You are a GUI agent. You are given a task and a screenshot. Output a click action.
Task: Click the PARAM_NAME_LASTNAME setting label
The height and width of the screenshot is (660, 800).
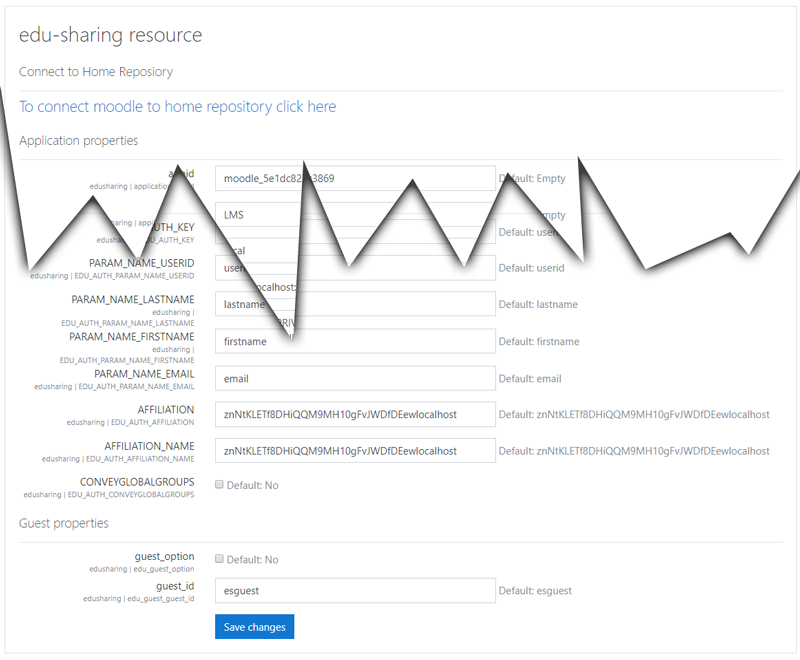point(132,300)
